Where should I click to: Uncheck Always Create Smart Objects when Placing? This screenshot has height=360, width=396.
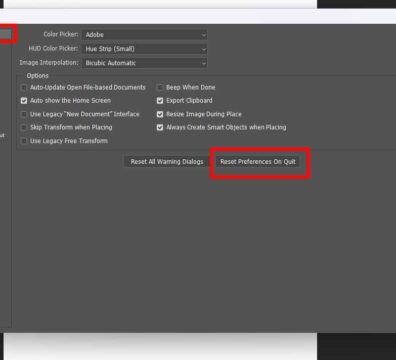coord(160,127)
